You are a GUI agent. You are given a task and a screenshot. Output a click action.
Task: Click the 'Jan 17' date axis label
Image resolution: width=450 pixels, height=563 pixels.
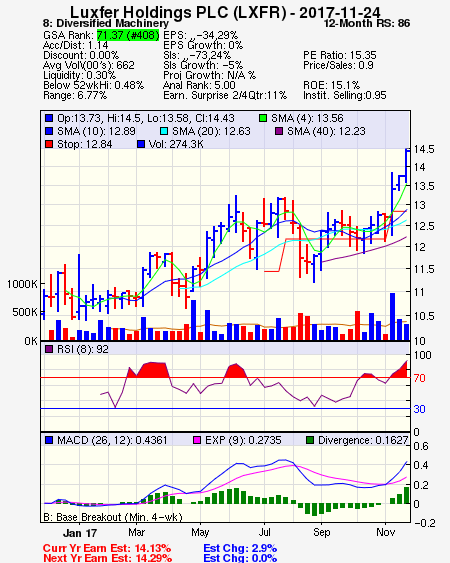click(x=80, y=532)
